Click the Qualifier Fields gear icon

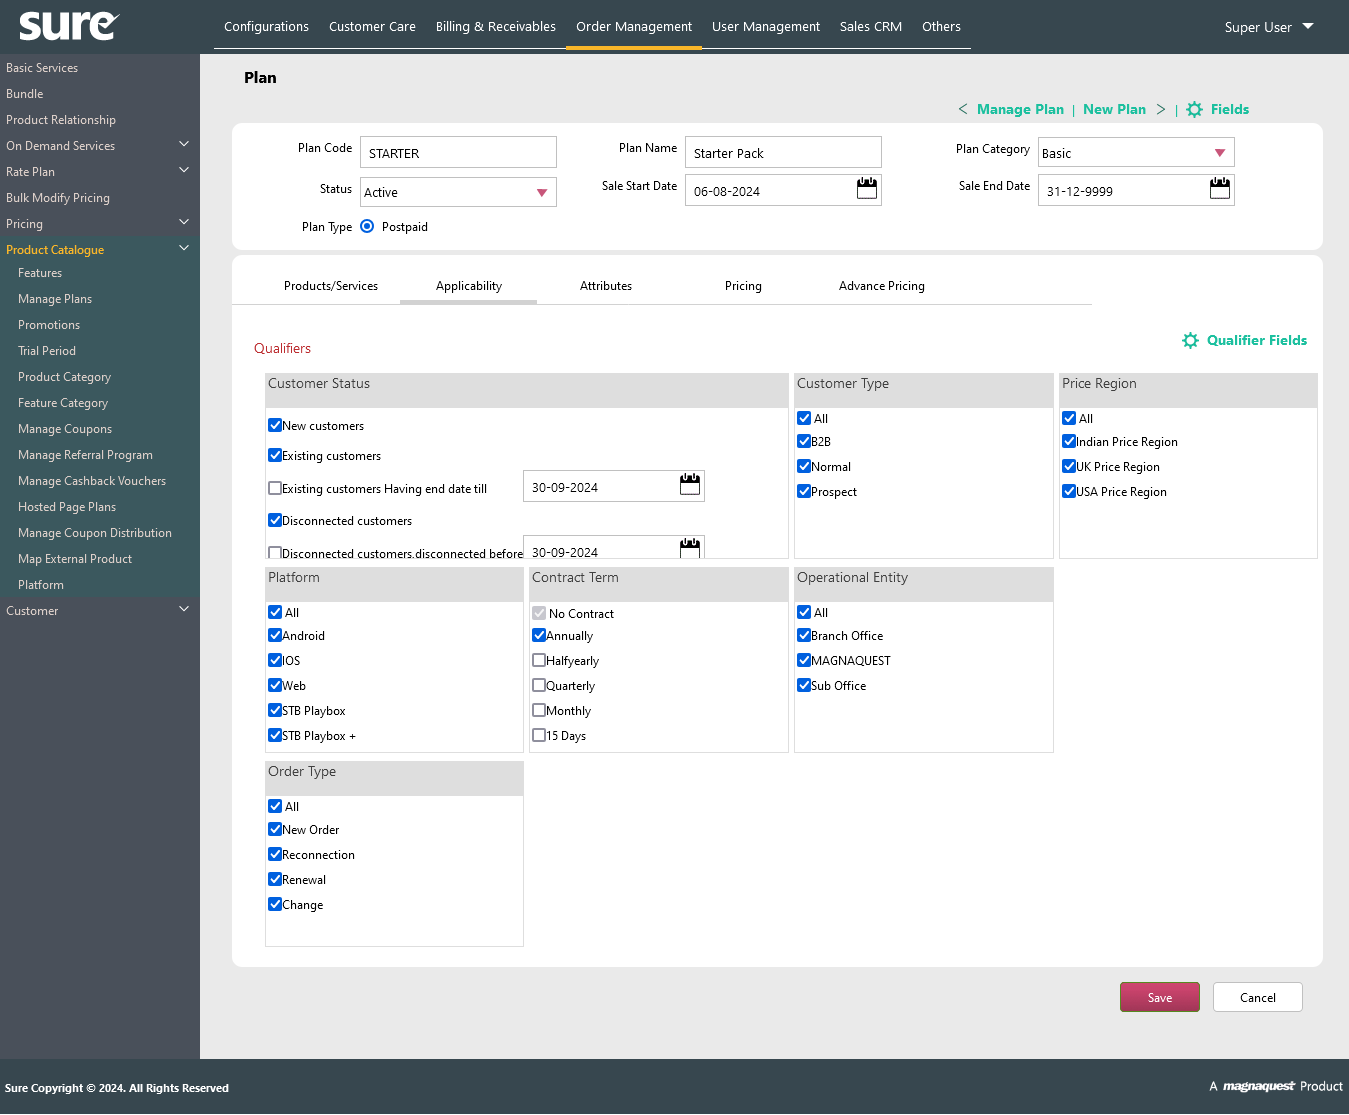coord(1190,341)
